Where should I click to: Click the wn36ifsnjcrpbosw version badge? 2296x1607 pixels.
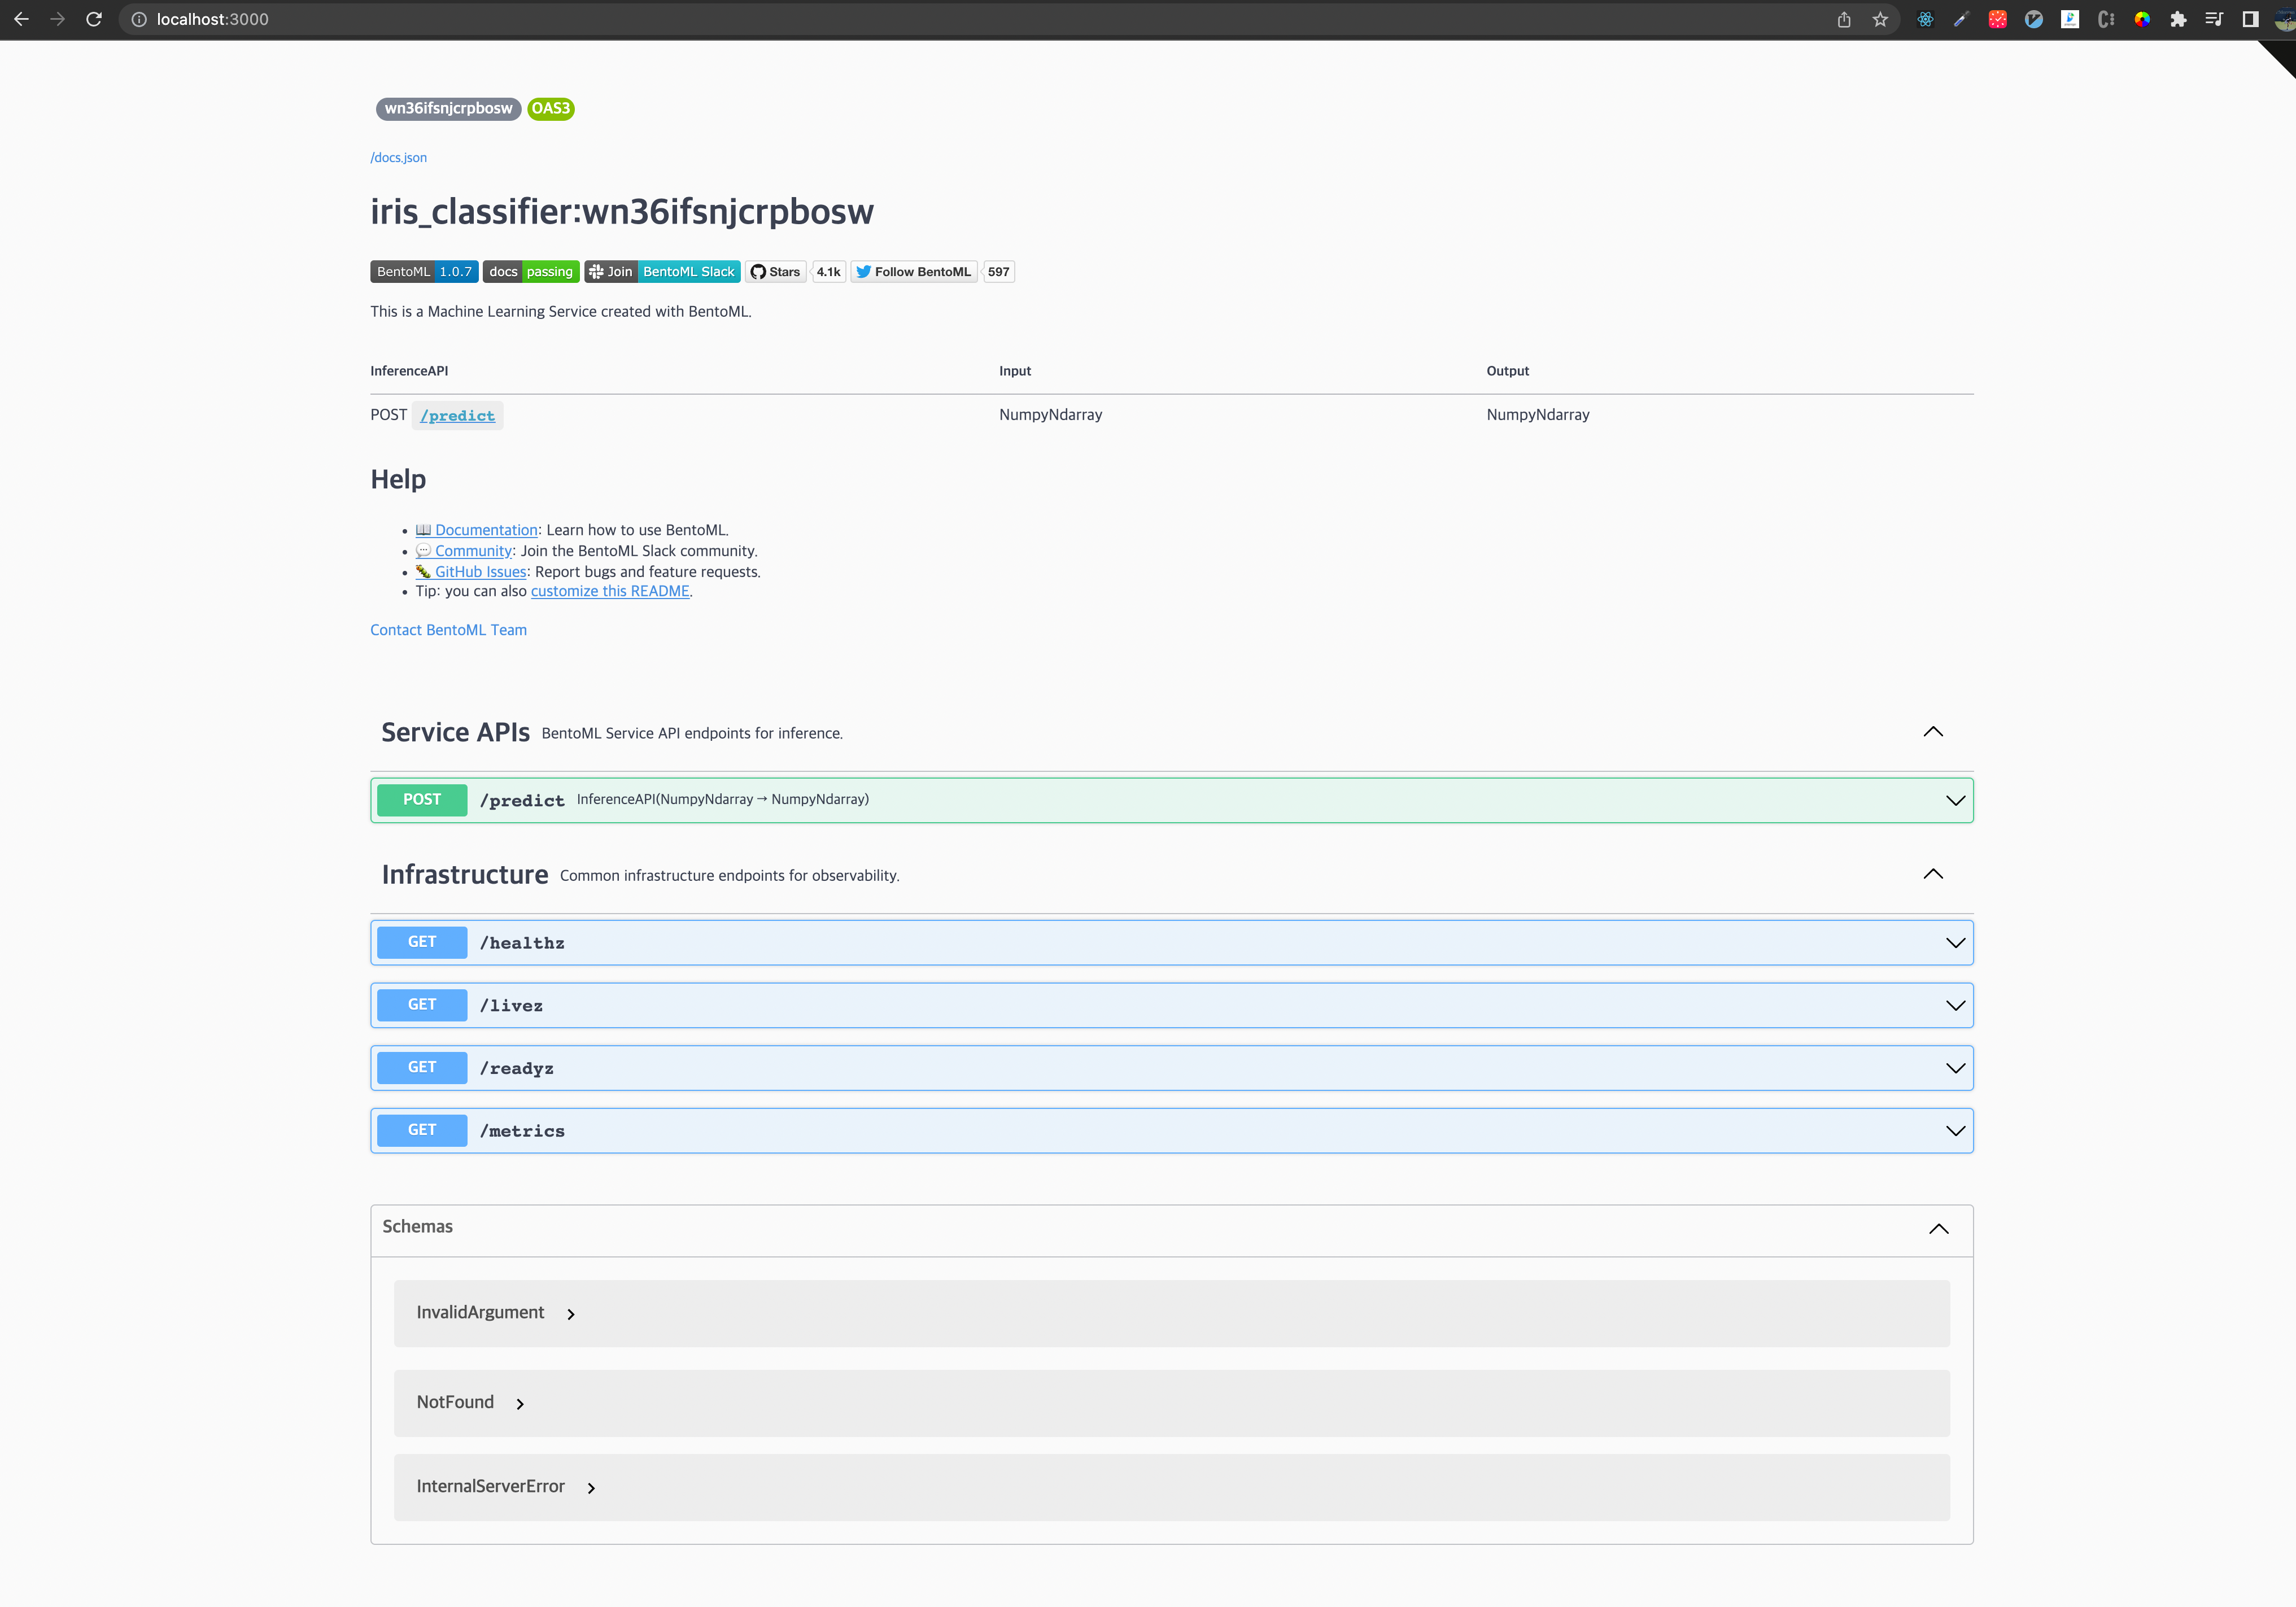448,108
